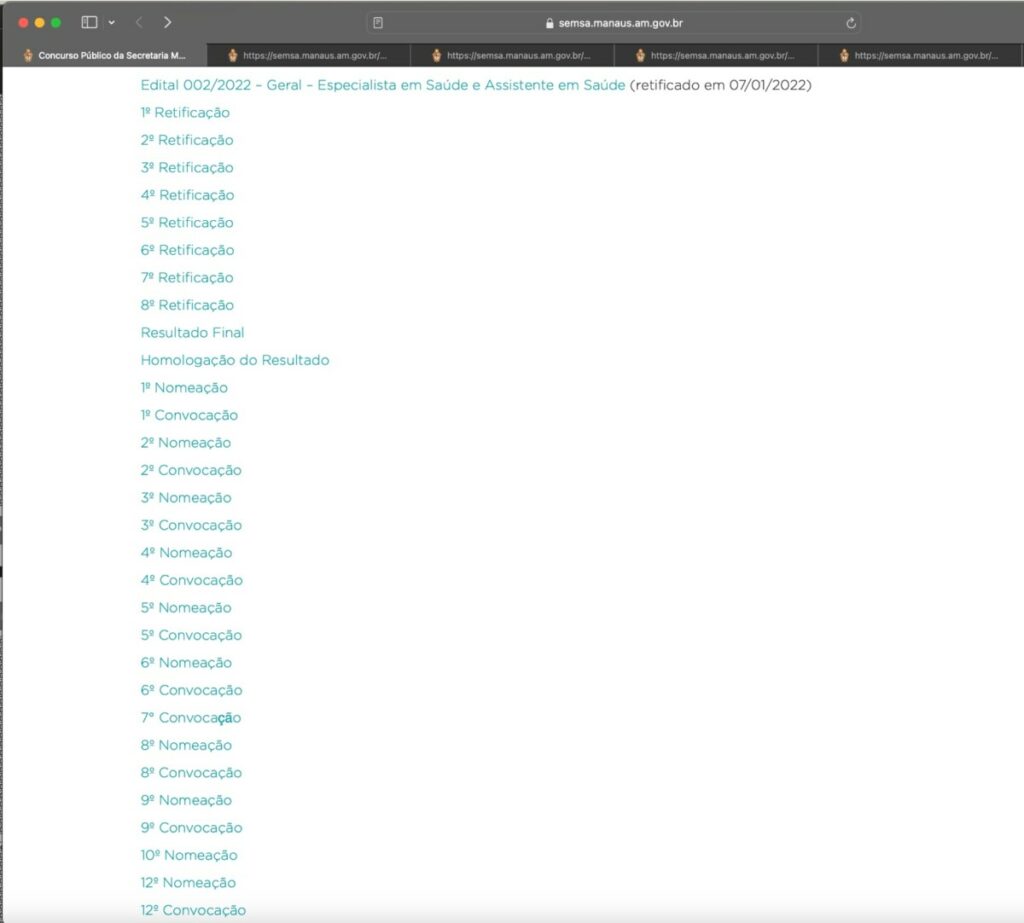Open the 3ª Nomeação link
The width and height of the screenshot is (1024, 923).
click(x=185, y=497)
